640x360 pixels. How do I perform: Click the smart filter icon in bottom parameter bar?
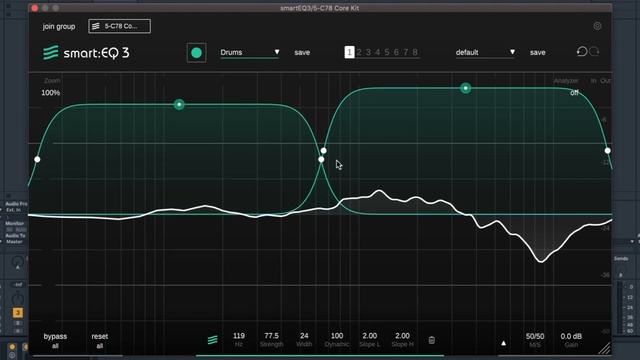pyautogui.click(x=213, y=340)
